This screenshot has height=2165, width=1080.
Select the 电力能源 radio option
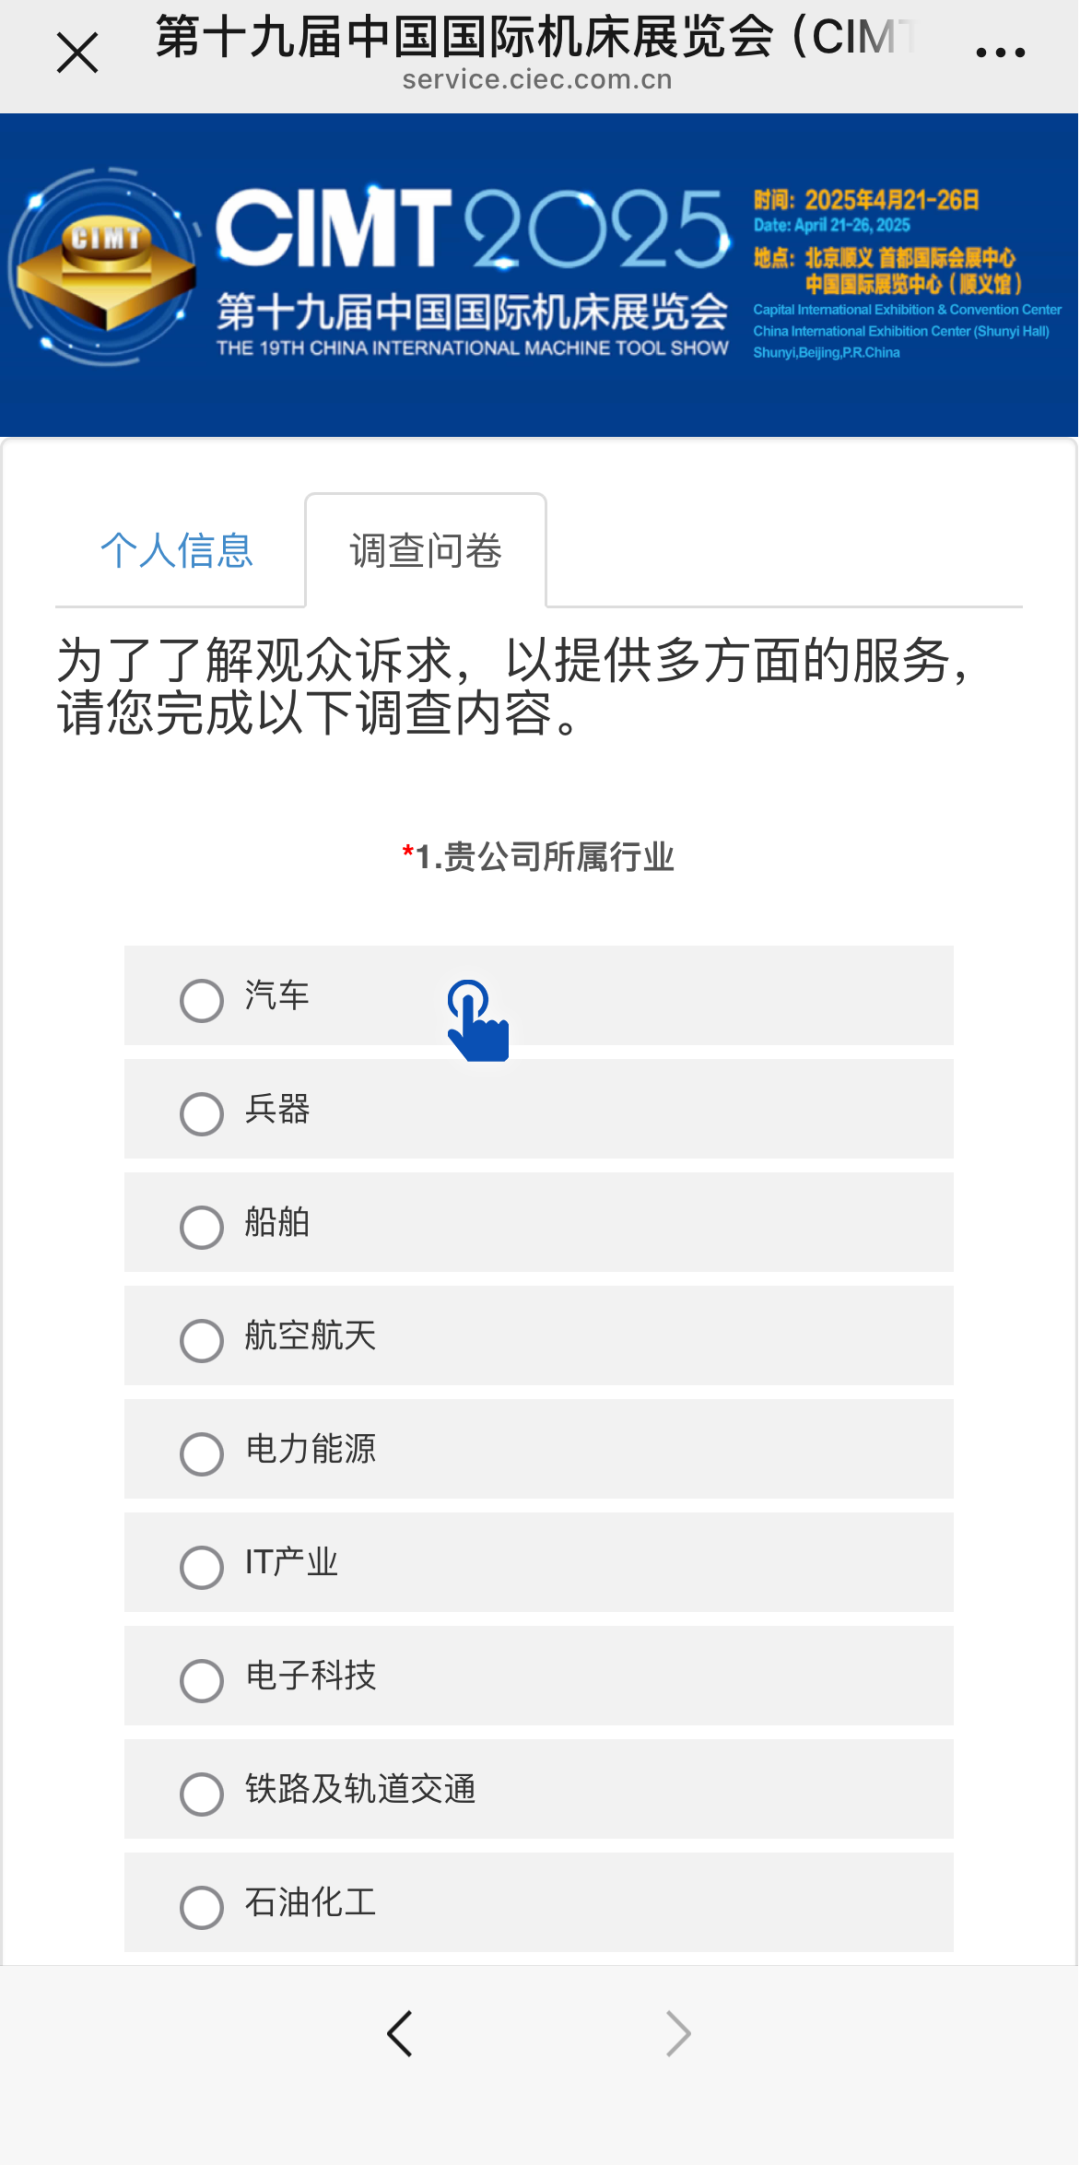tap(539, 1449)
